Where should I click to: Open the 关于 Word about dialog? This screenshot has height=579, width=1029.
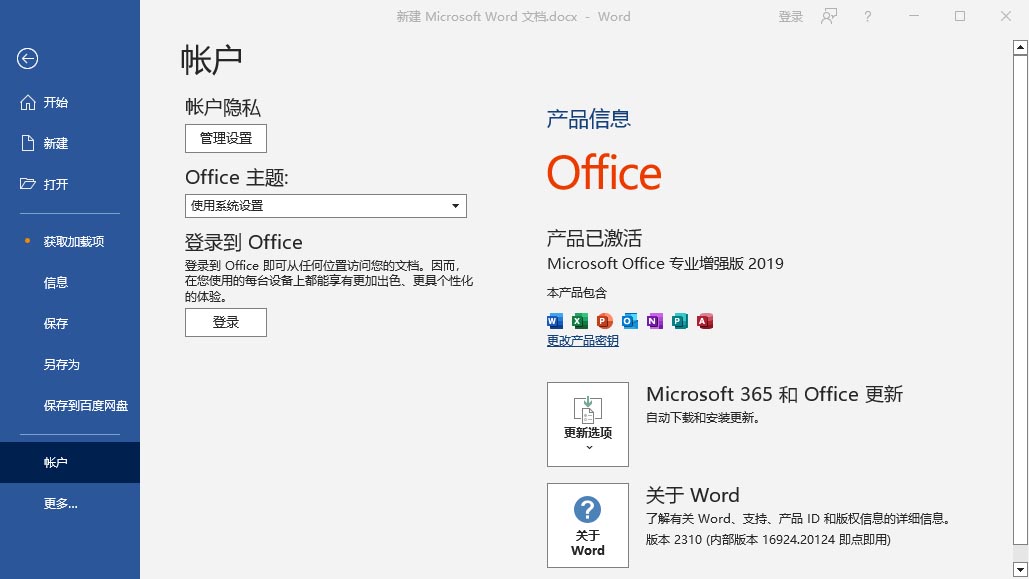[x=588, y=525]
